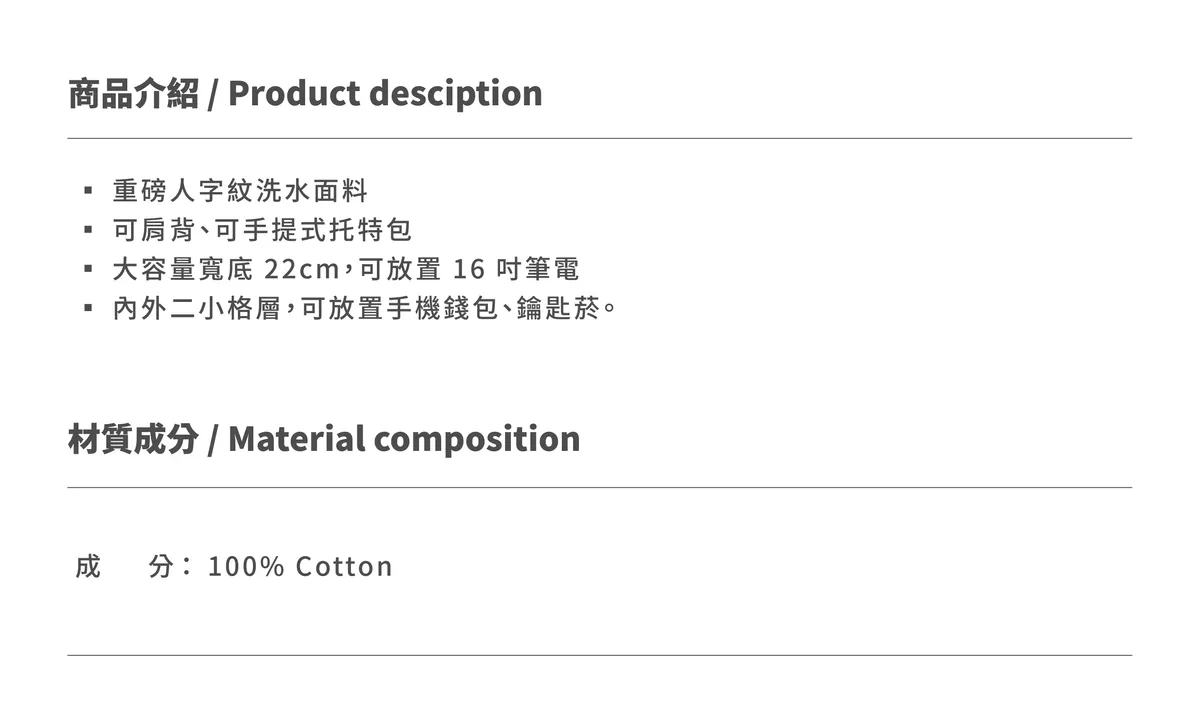Screen dimensions: 1200x704
Task: Click the 材質成分 heading text
Action: [133, 439]
